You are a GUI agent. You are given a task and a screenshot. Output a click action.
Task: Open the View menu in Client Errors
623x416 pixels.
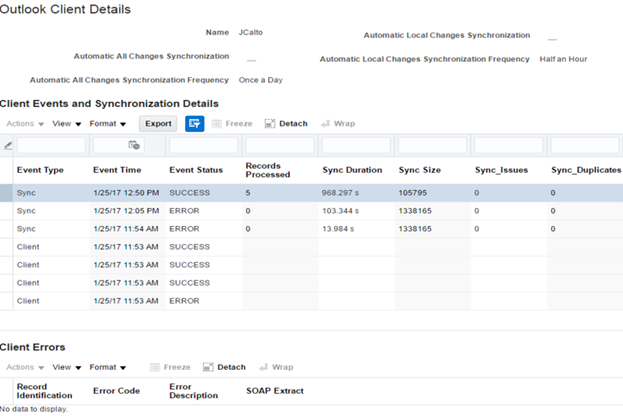tap(67, 367)
